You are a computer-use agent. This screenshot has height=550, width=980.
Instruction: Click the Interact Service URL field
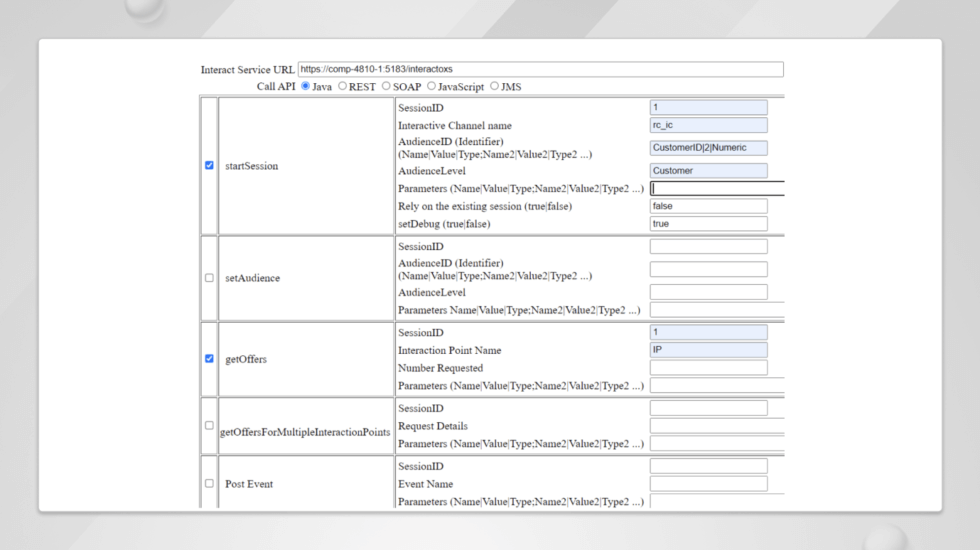(x=541, y=69)
